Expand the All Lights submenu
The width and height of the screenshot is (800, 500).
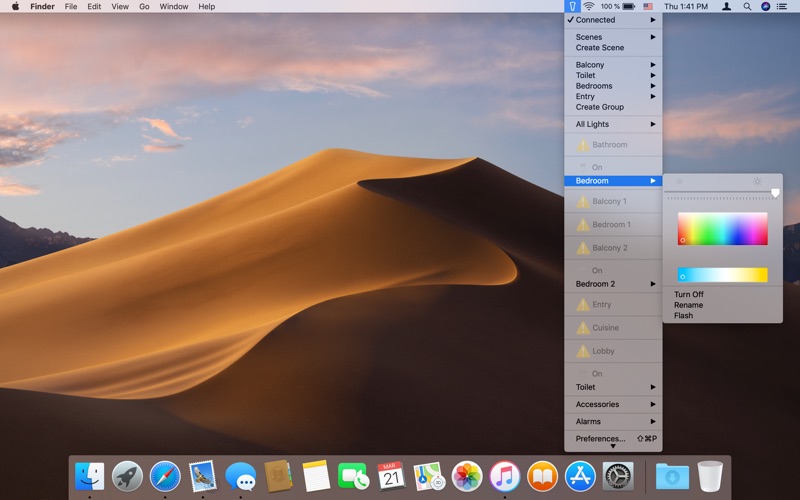613,124
